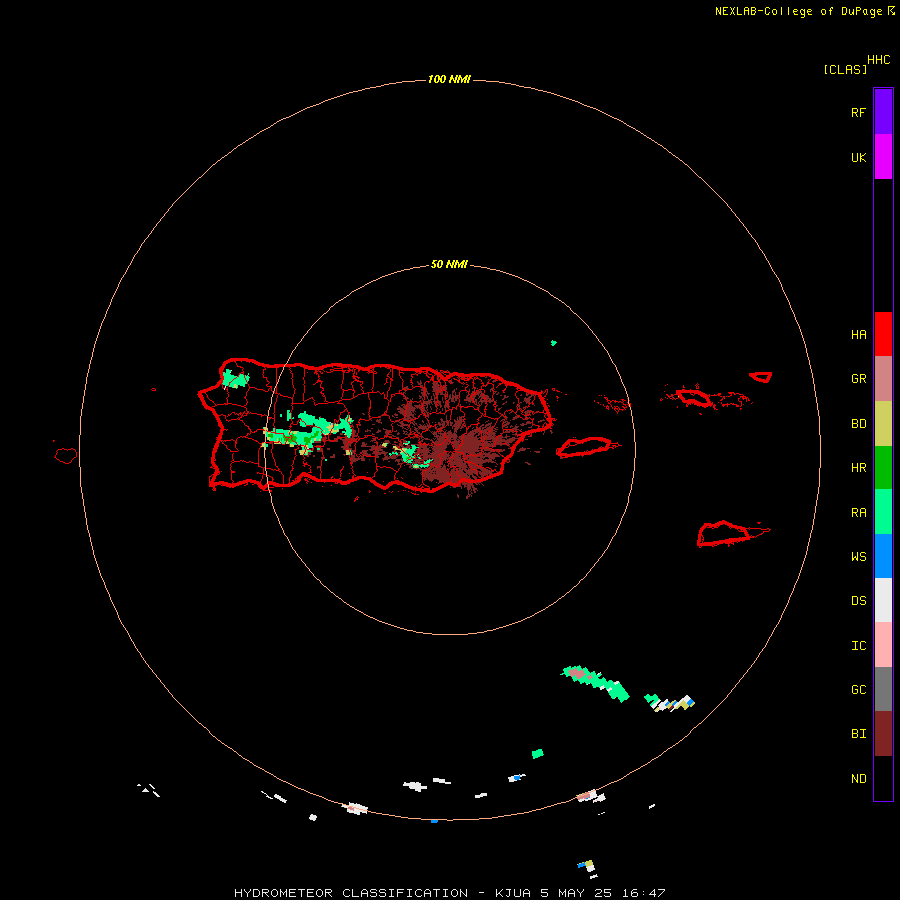Click the NEXLAB-College of DuPage text
Image resolution: width=900 pixels, height=900 pixels.
tap(798, 11)
